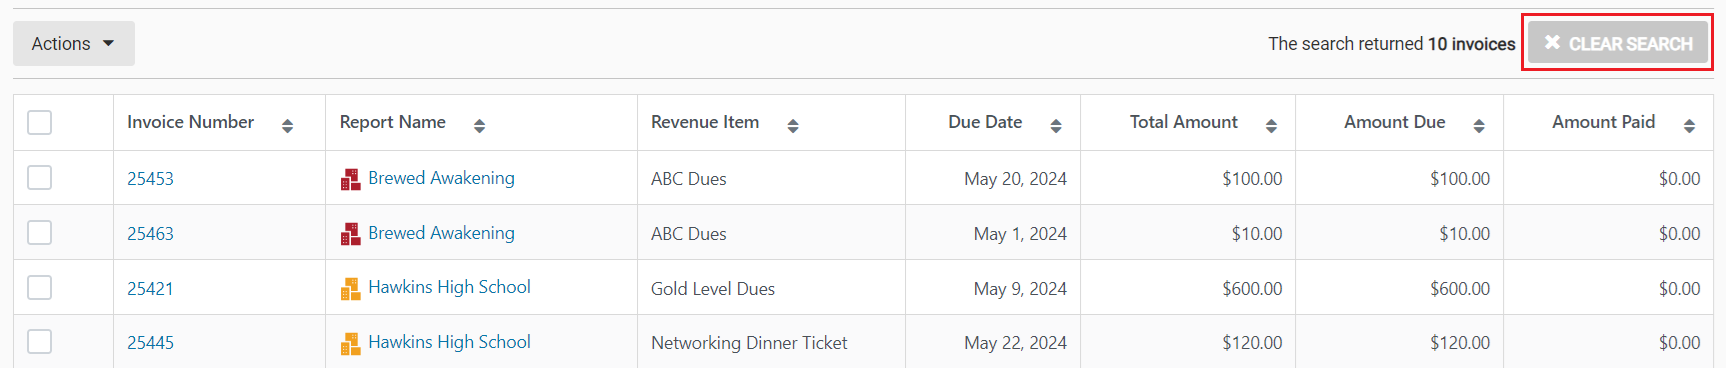Viewport: 1726px width, 368px height.
Task: Click orange building icon for invoice 25421
Action: point(350,289)
